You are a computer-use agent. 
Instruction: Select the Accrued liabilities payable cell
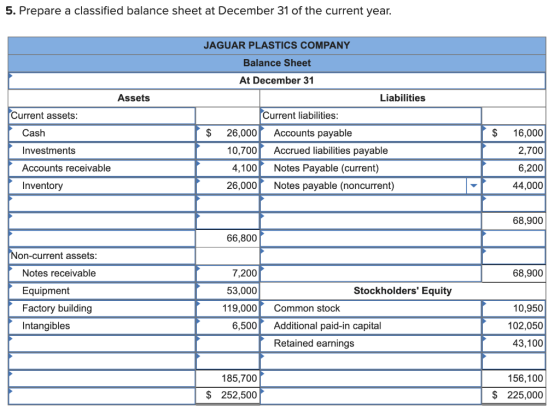pyautogui.click(x=371, y=151)
